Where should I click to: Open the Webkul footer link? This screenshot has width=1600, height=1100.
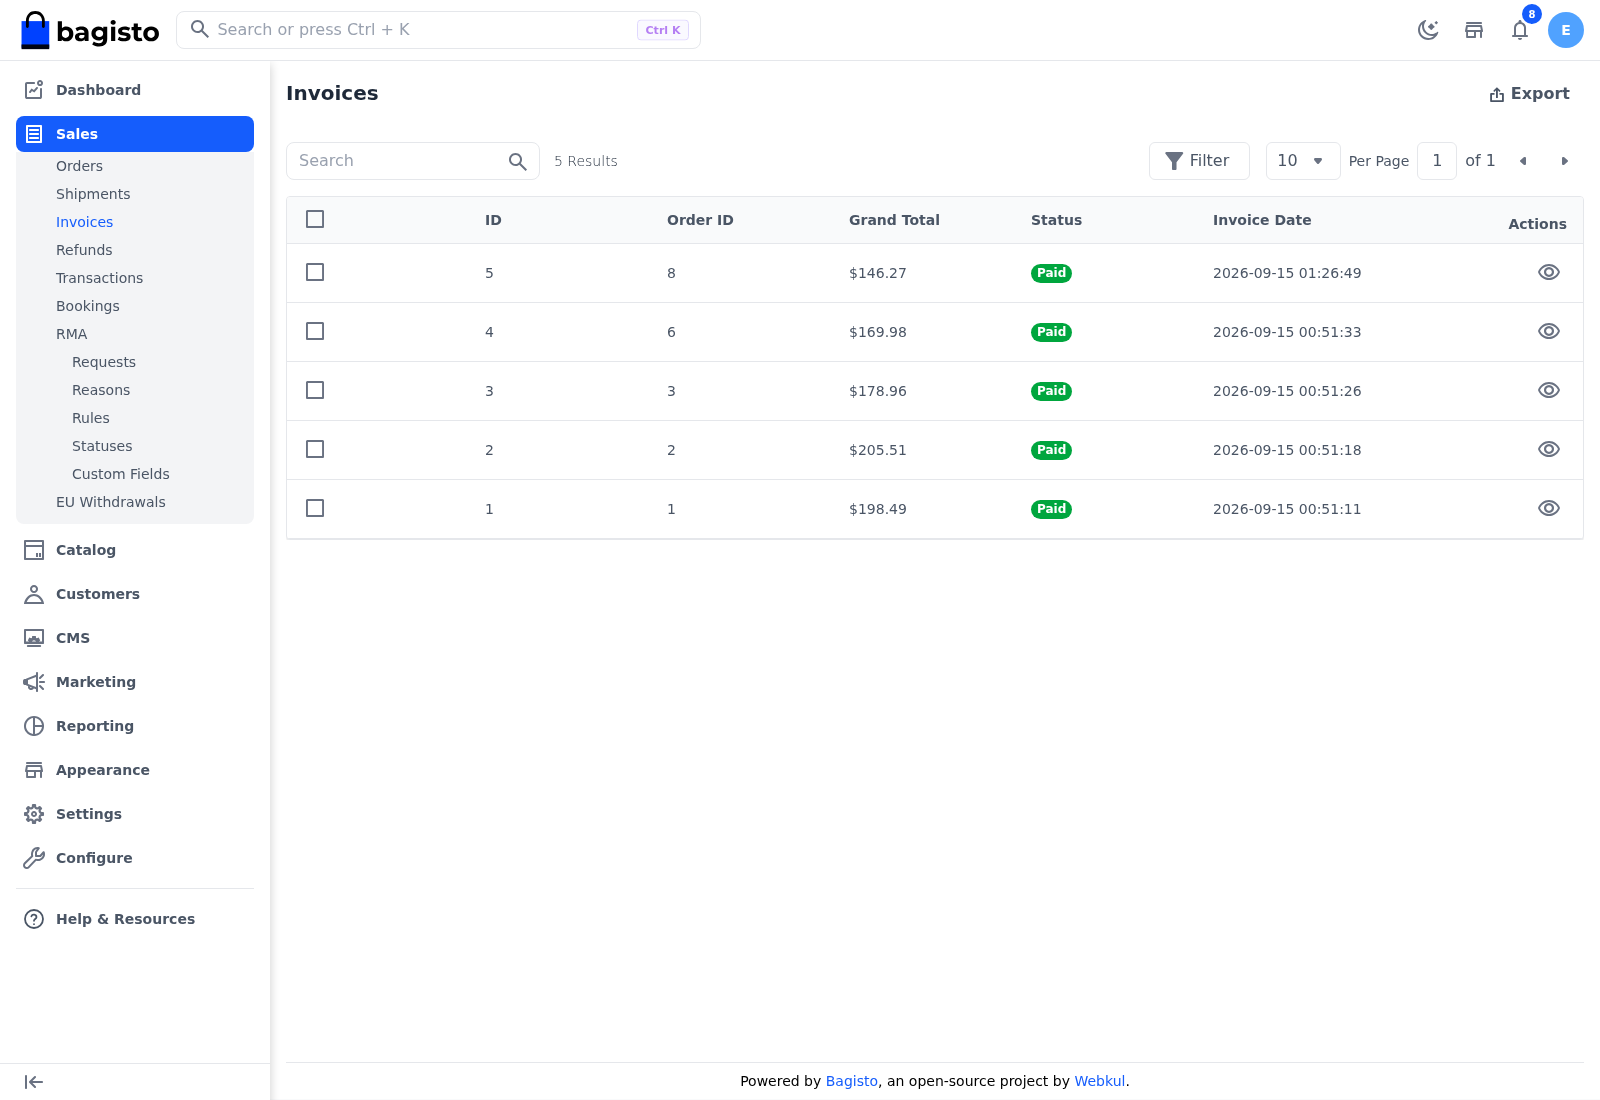tap(1100, 1081)
